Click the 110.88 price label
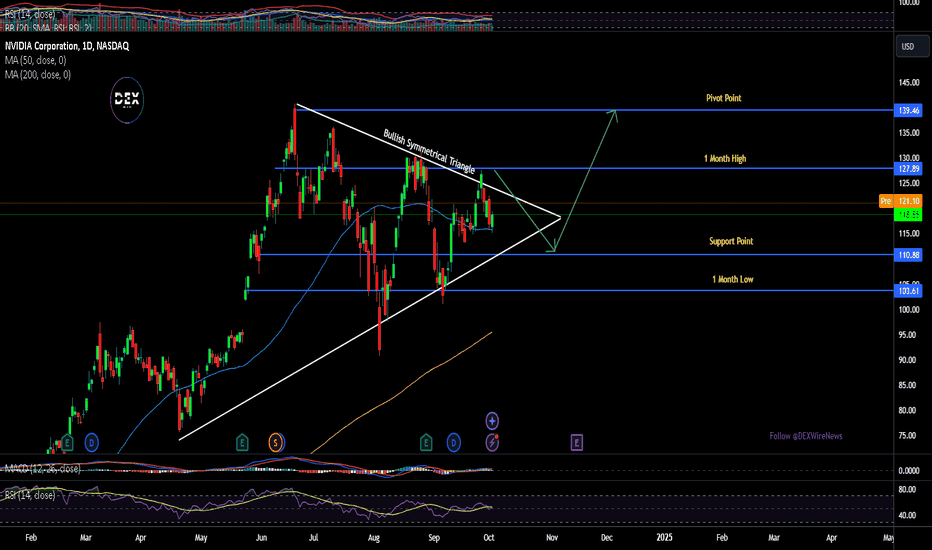 908,254
